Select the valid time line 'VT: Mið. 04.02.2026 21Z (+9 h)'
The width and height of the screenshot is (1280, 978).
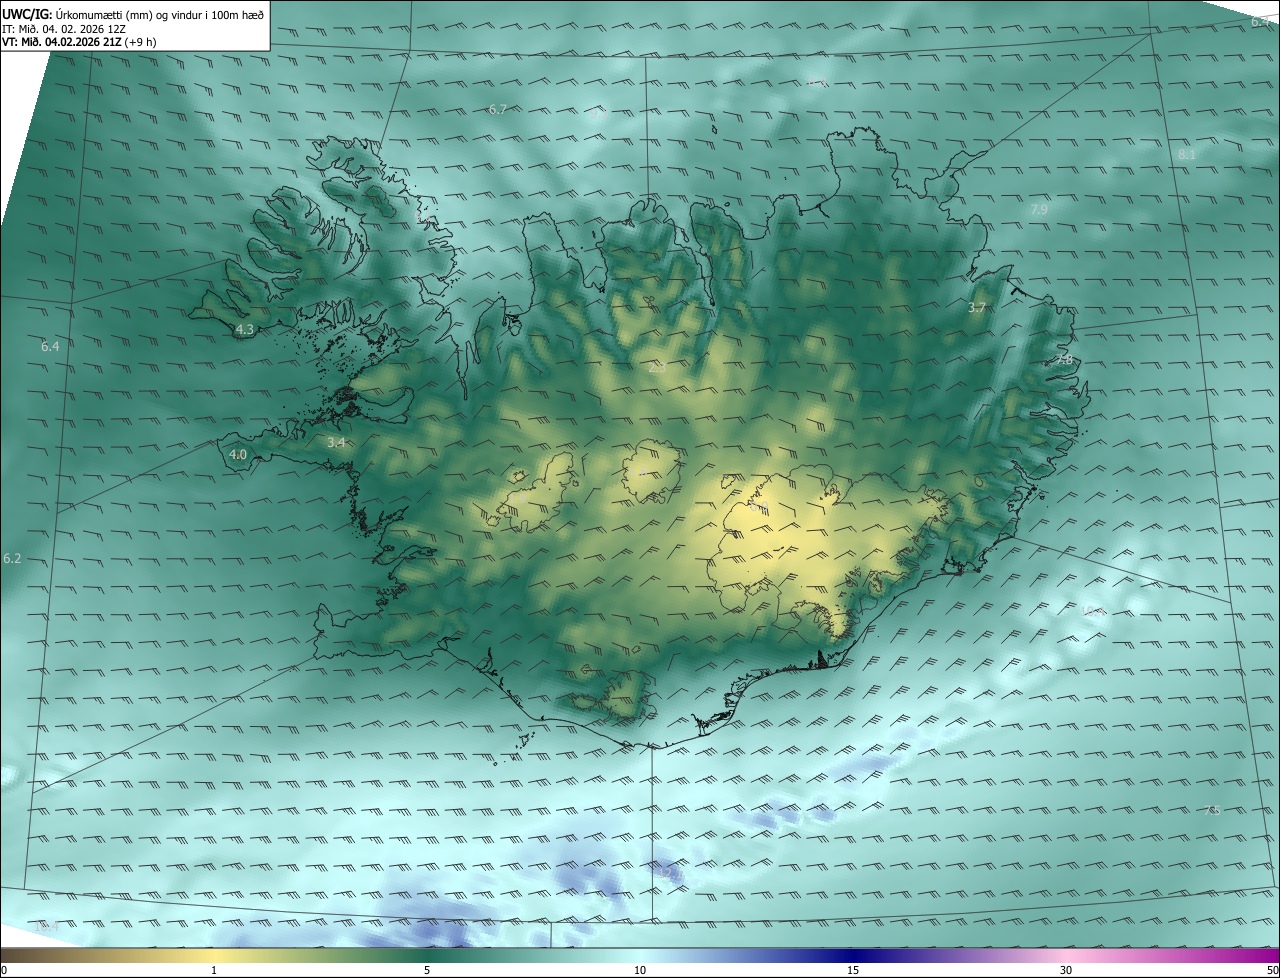(x=79, y=41)
